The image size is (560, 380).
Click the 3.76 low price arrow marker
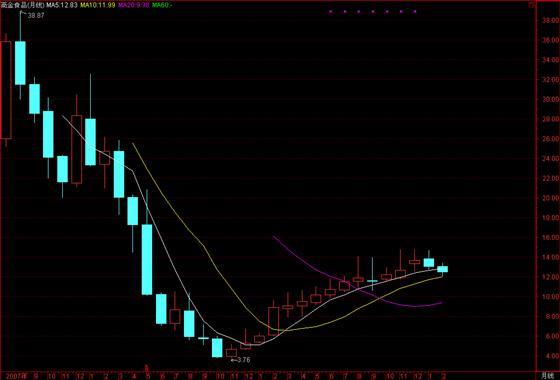[x=240, y=360]
